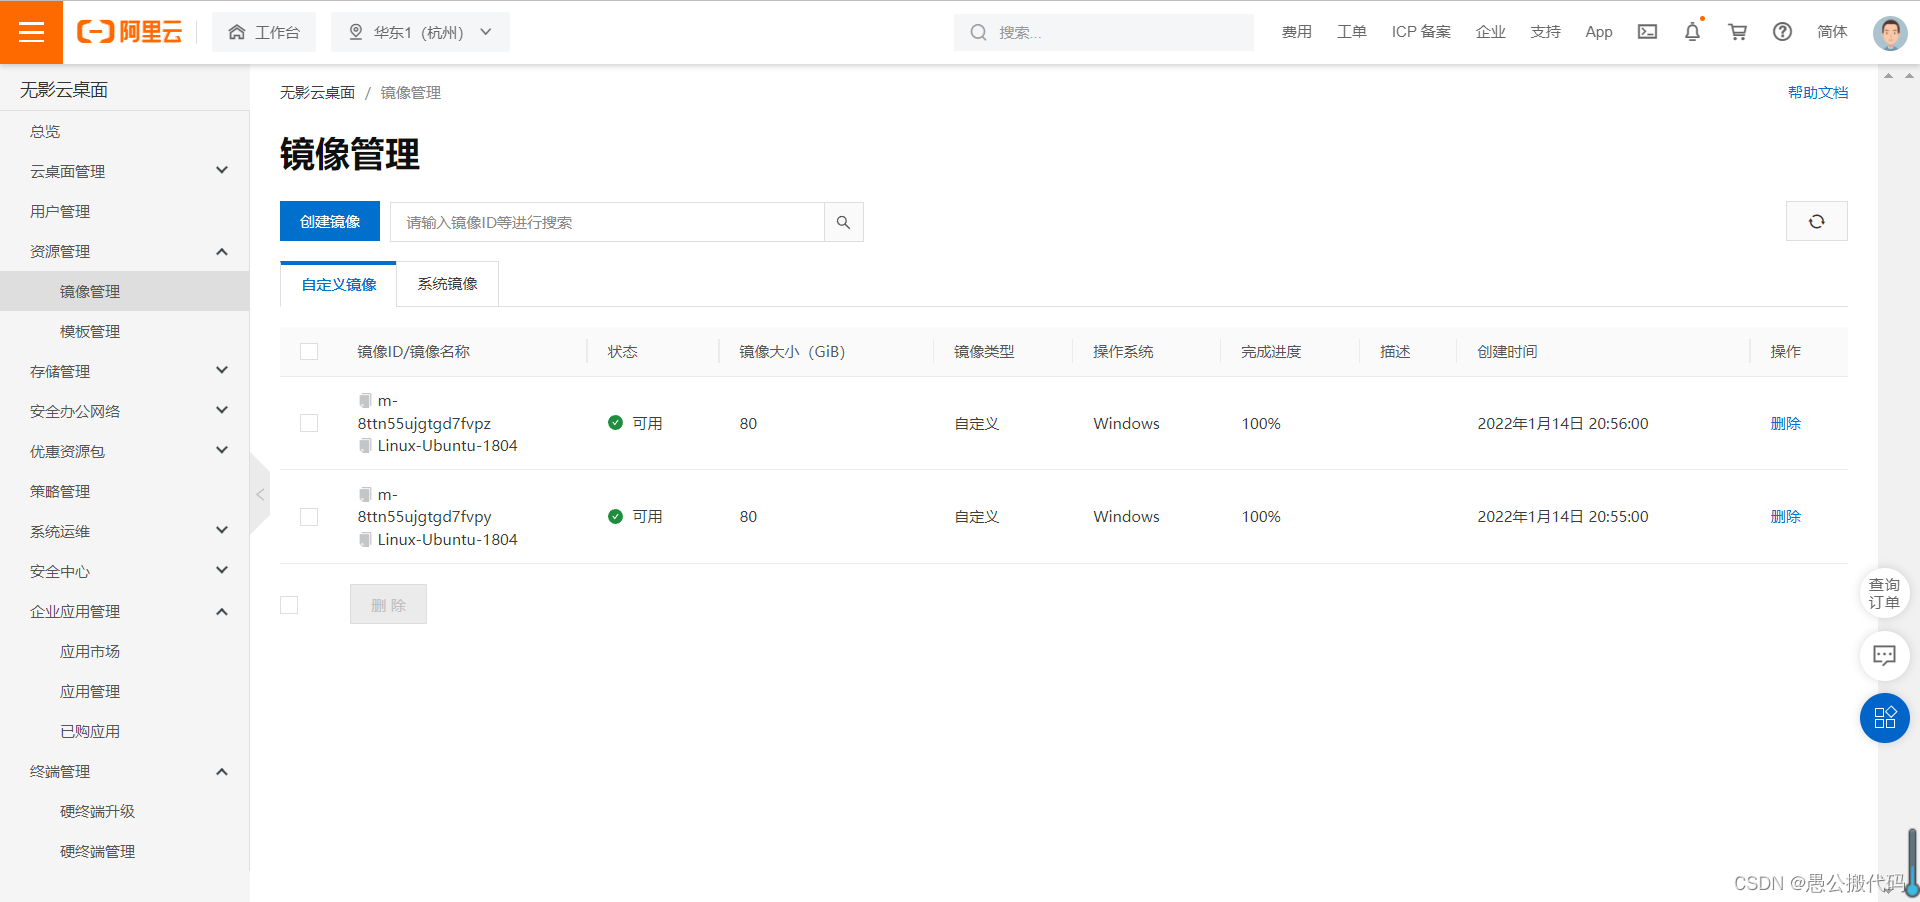Open 工单 in the top navigation

(1351, 32)
